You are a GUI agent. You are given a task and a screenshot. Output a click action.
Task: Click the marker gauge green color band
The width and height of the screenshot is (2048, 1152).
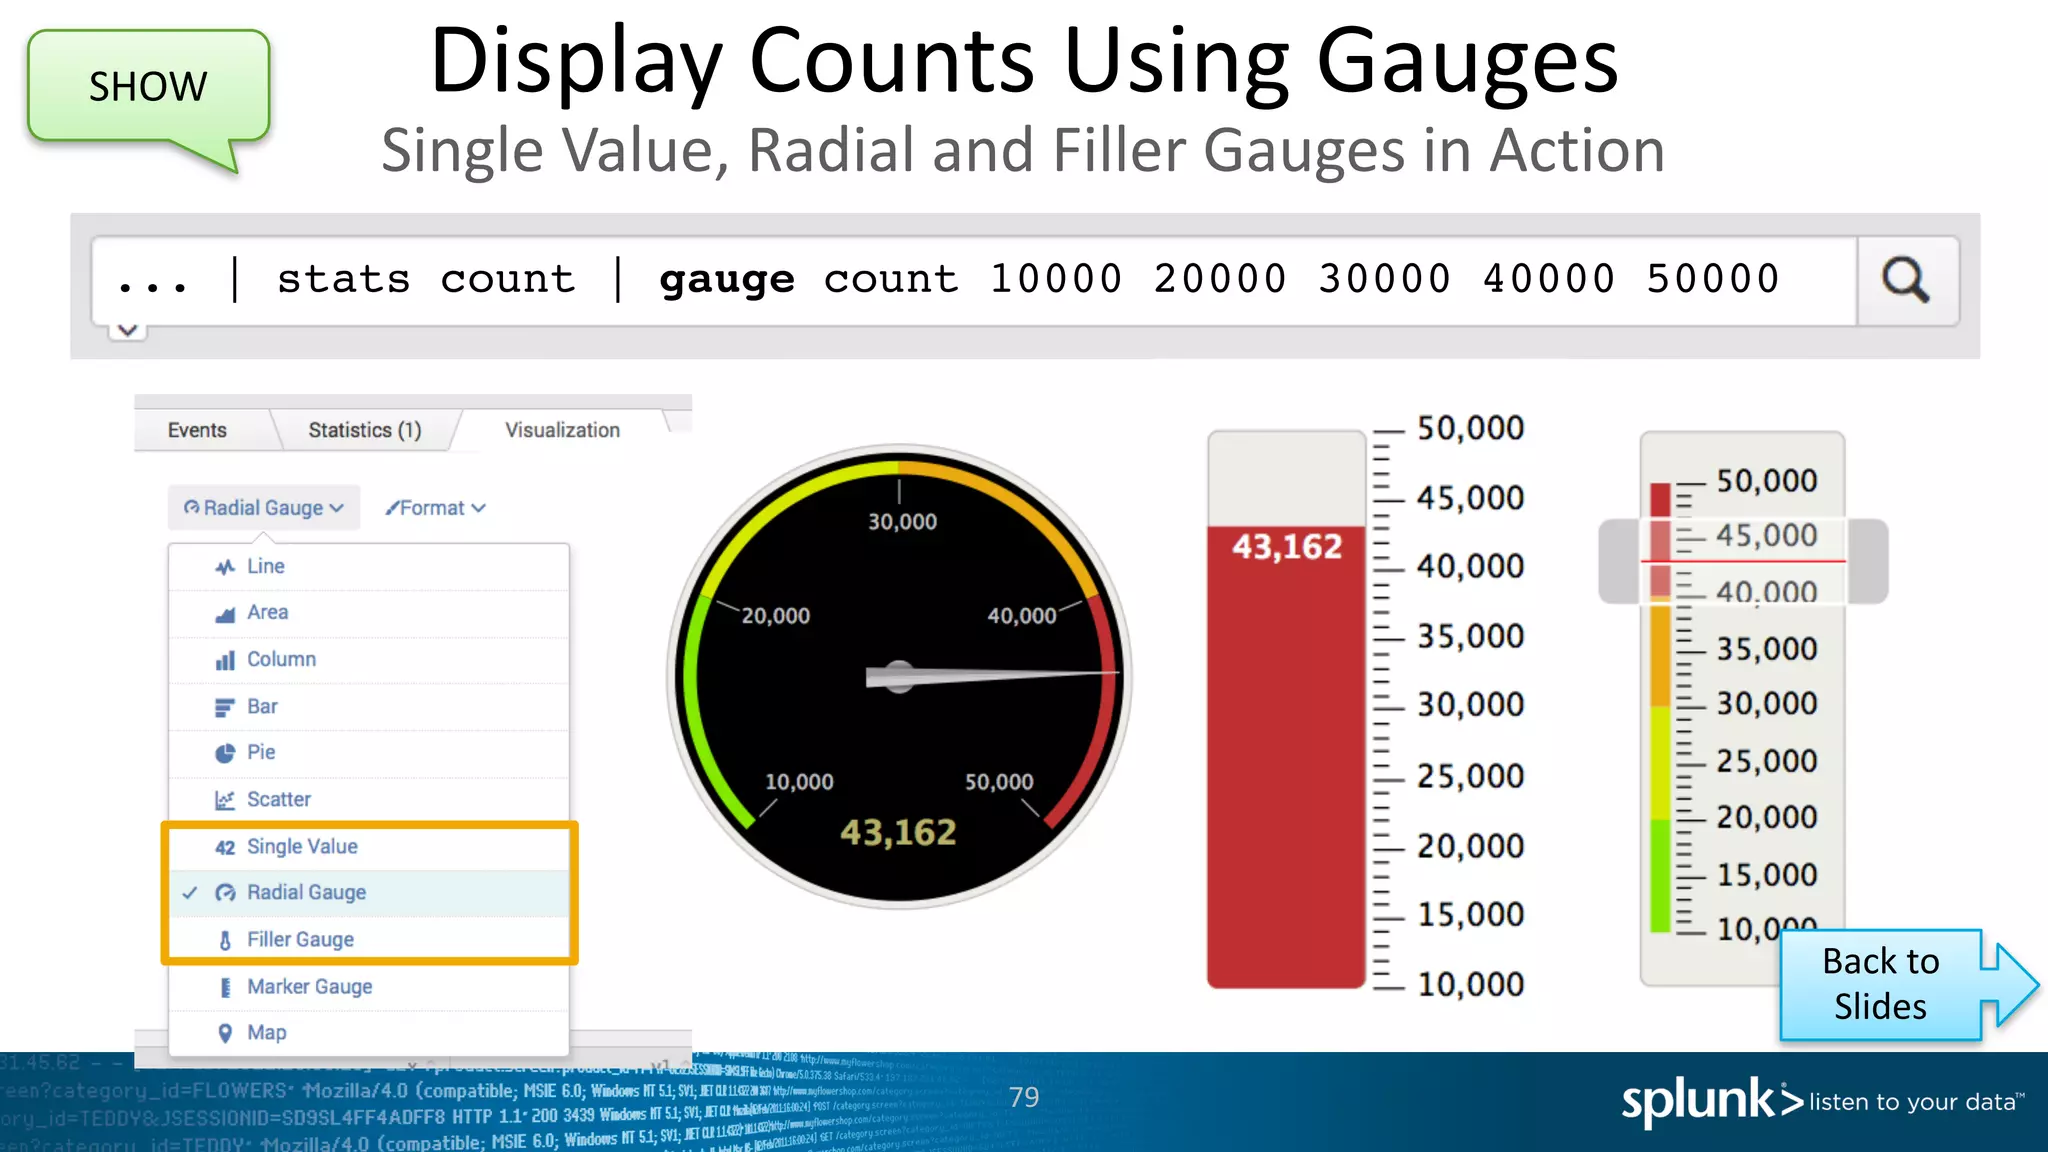click(1661, 876)
